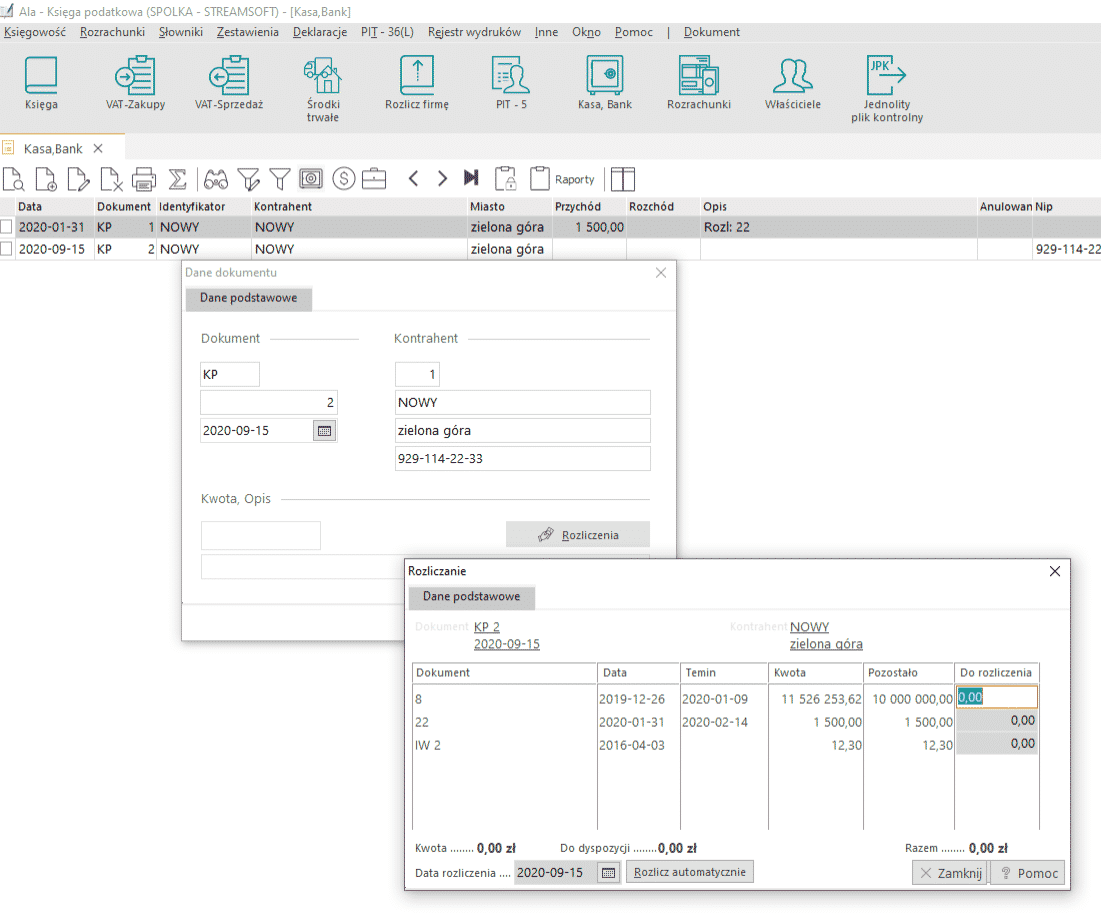The image size is (1101, 916).
Task: Click the briefcase icon
Action: click(x=374, y=179)
